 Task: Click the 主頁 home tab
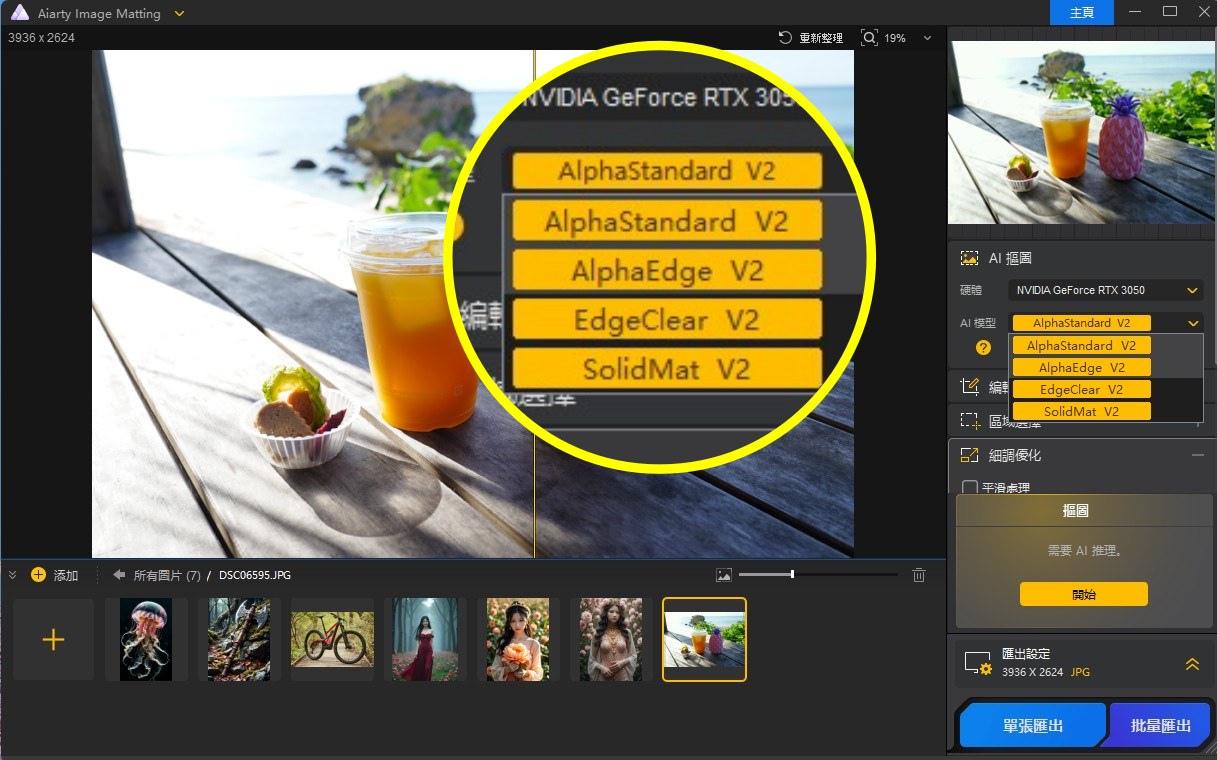(x=1082, y=13)
